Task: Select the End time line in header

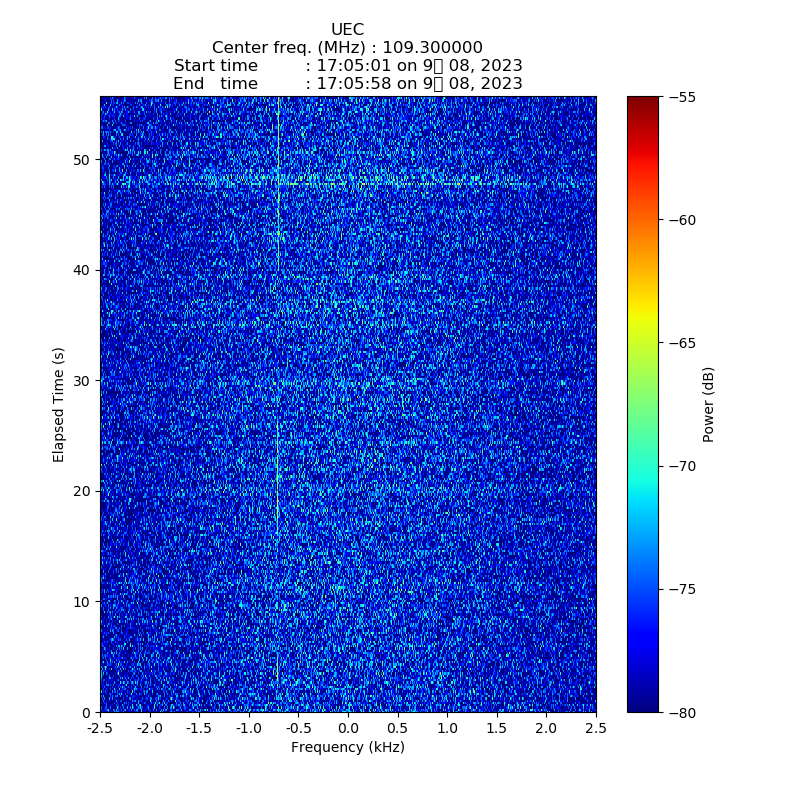Action: 347,84
